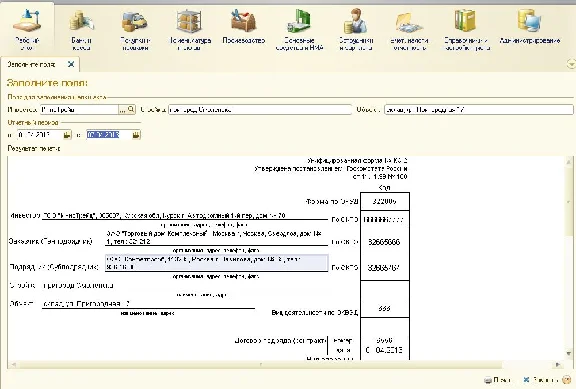
Task: Click the Заказчик (Генподрядчик) label
Action: [x=51, y=241]
